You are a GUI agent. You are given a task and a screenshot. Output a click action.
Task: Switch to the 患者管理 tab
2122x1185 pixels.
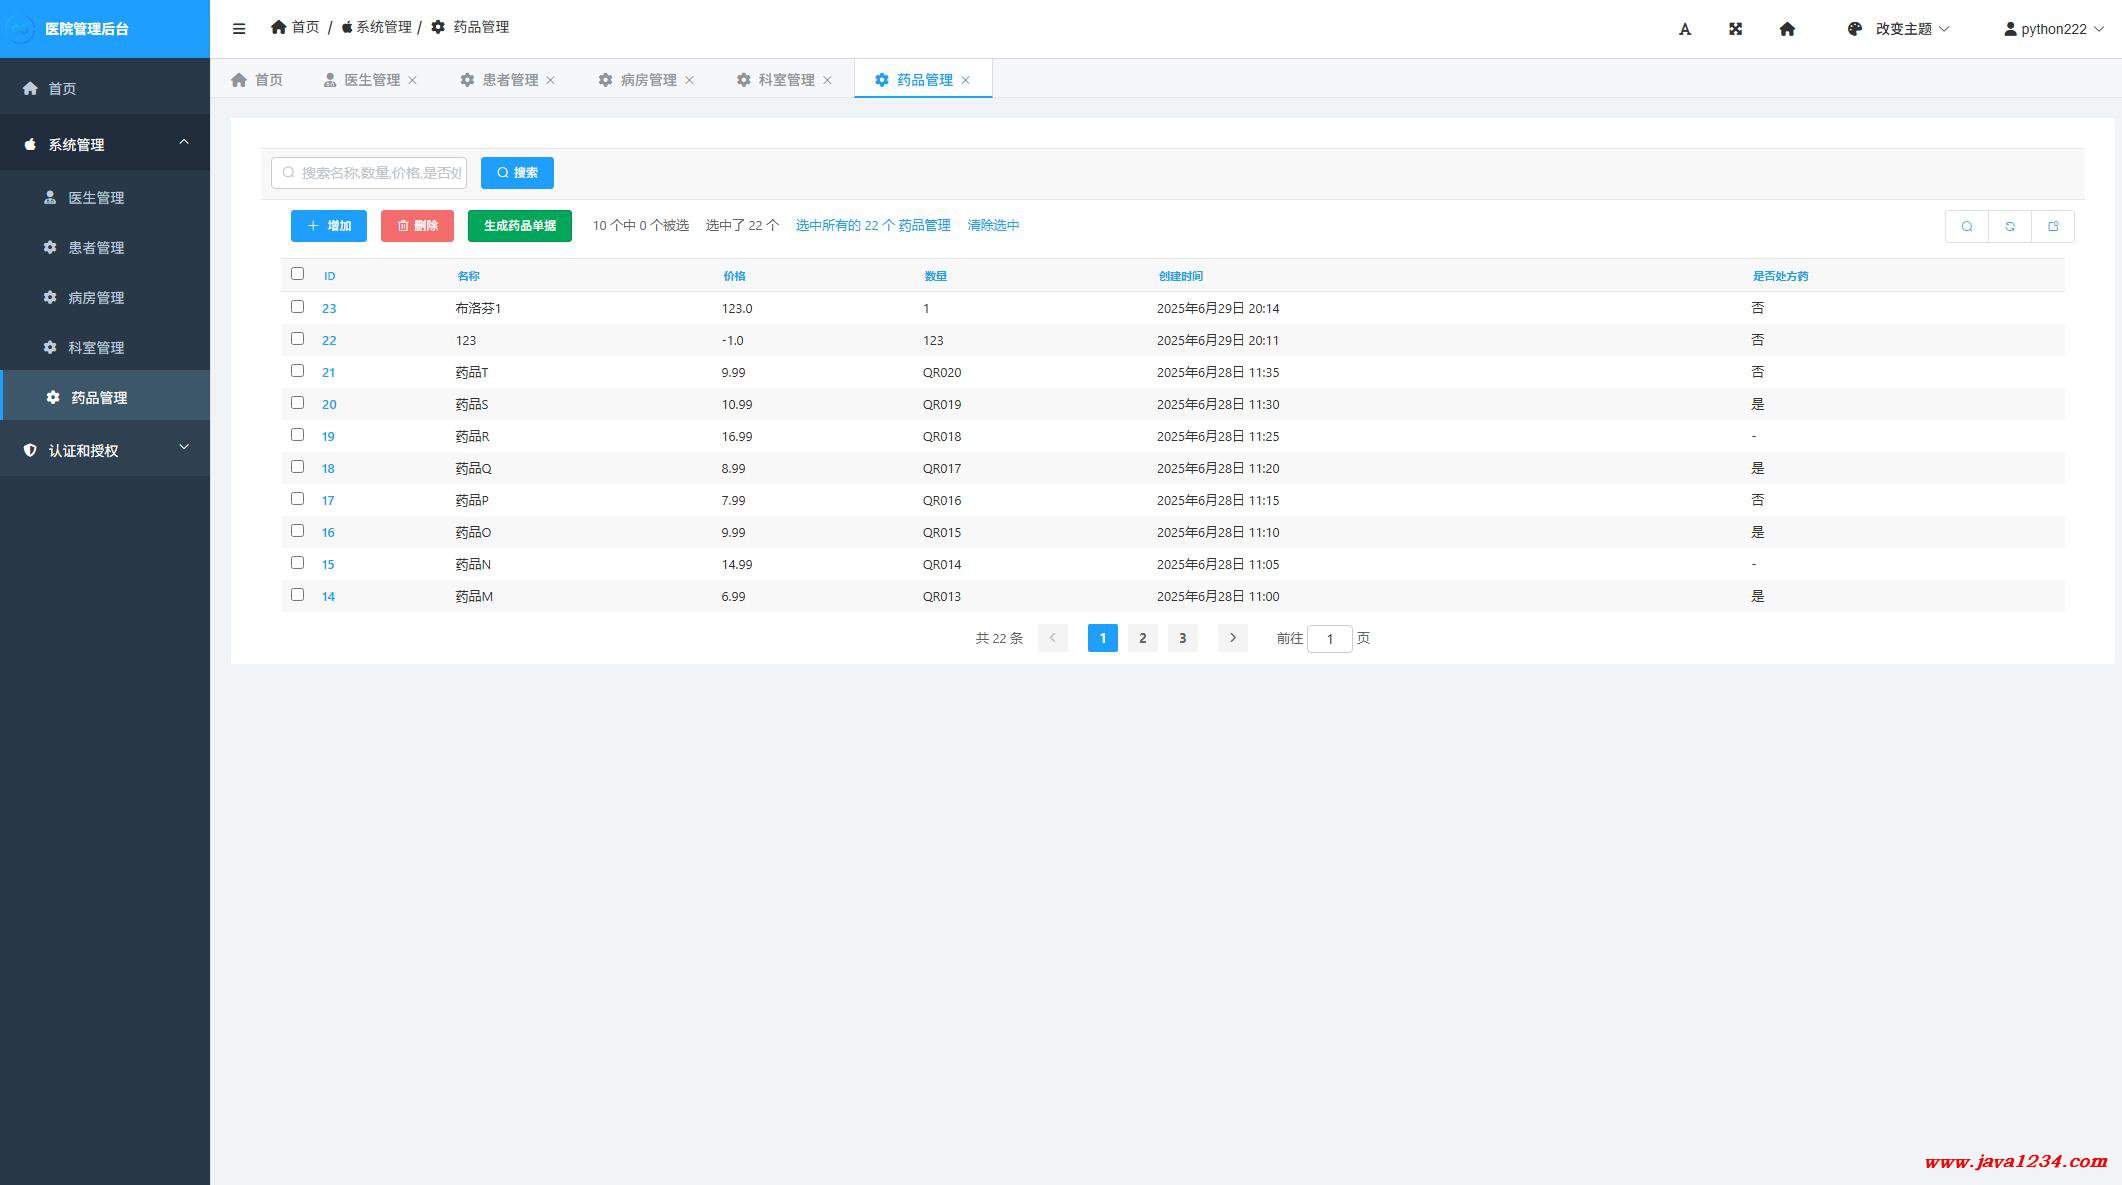tap(508, 80)
